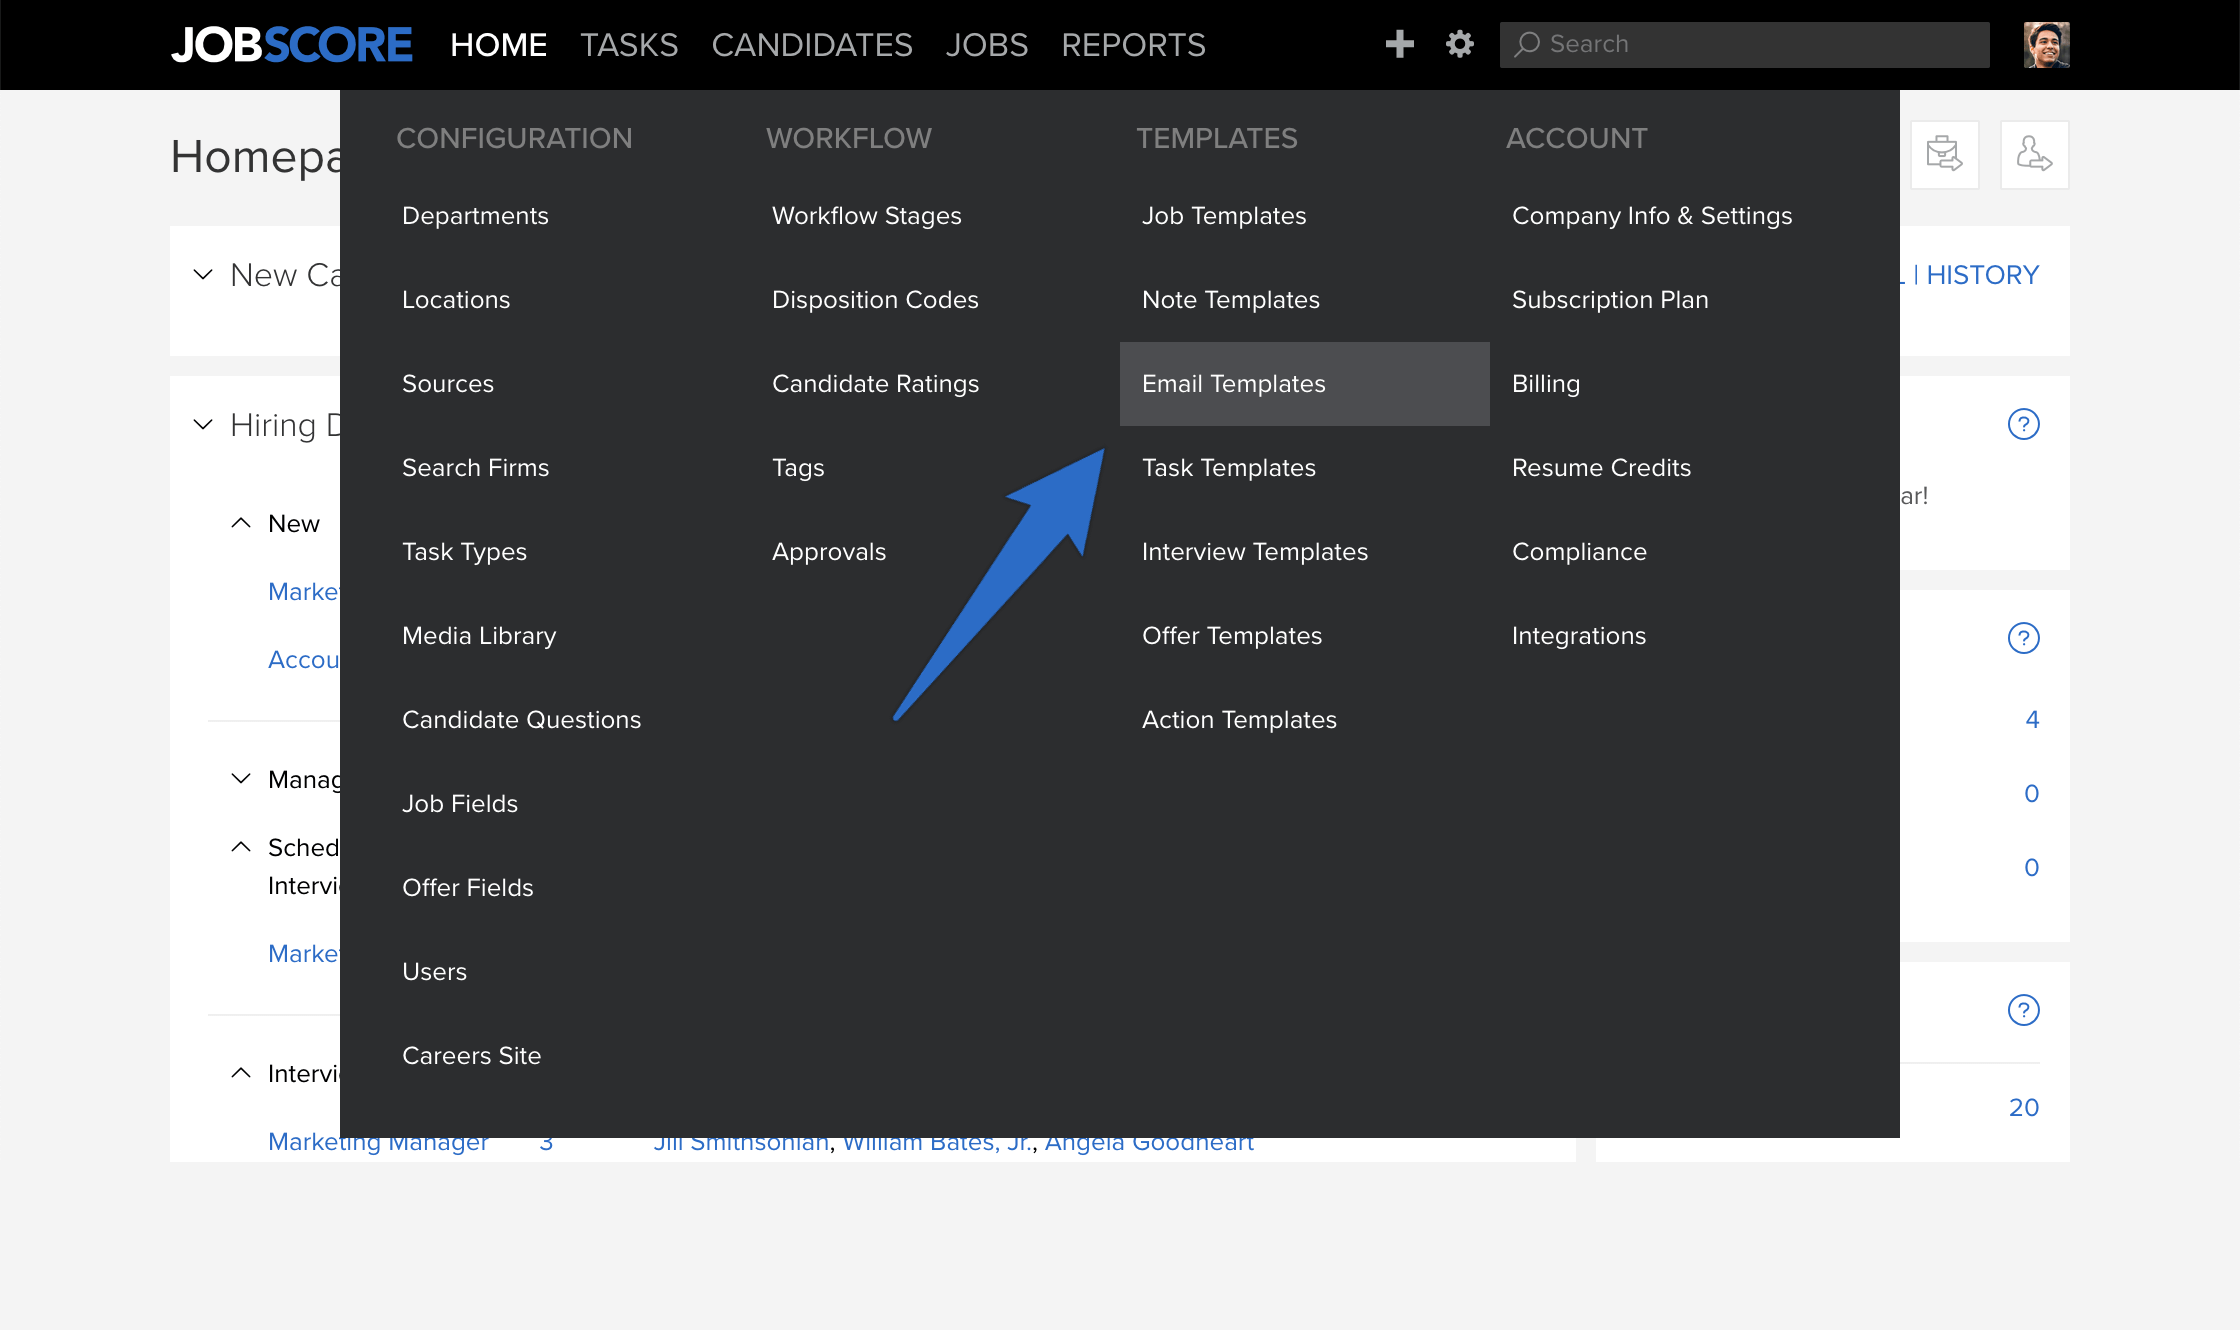This screenshot has width=2240, height=1332.
Task: Toggle the New subsection chevron
Action: [241, 523]
